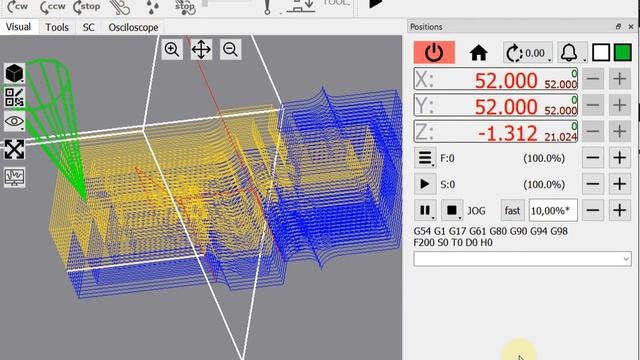Toggle the eye visibility options

(x=14, y=121)
